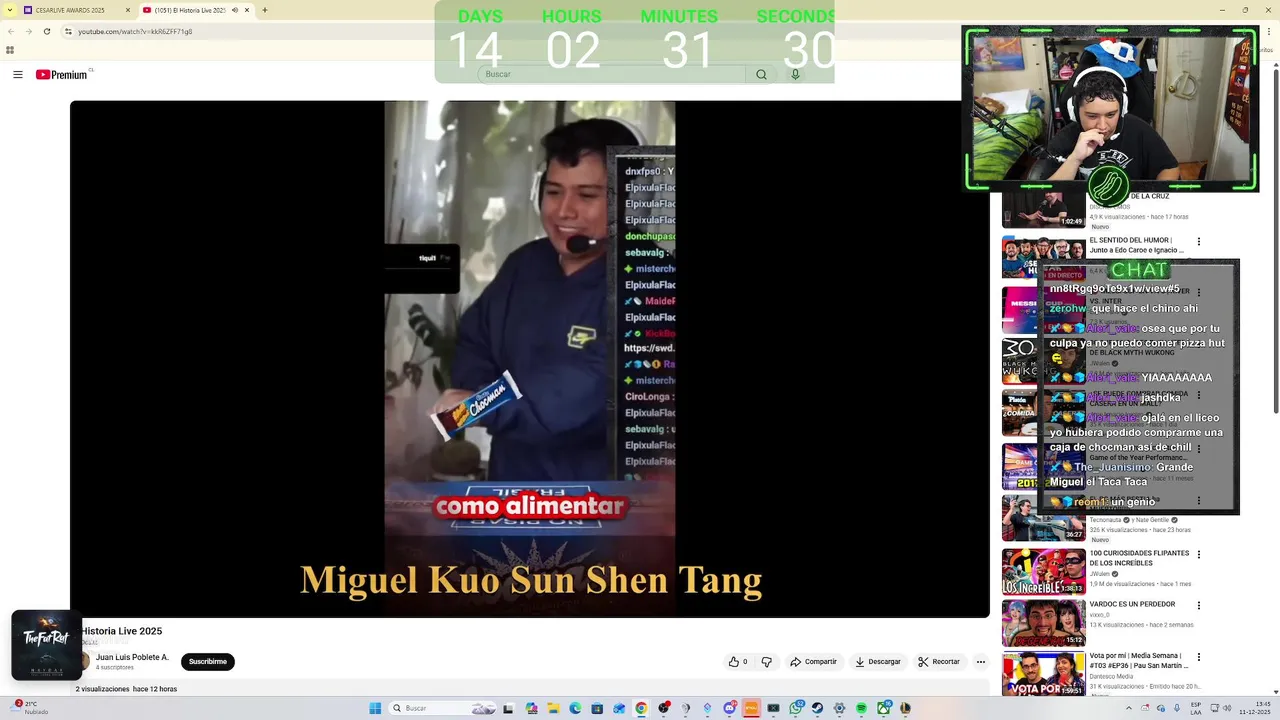Share the video via Compartir
Image resolution: width=1280 pixels, height=720 pixels.
813,661
